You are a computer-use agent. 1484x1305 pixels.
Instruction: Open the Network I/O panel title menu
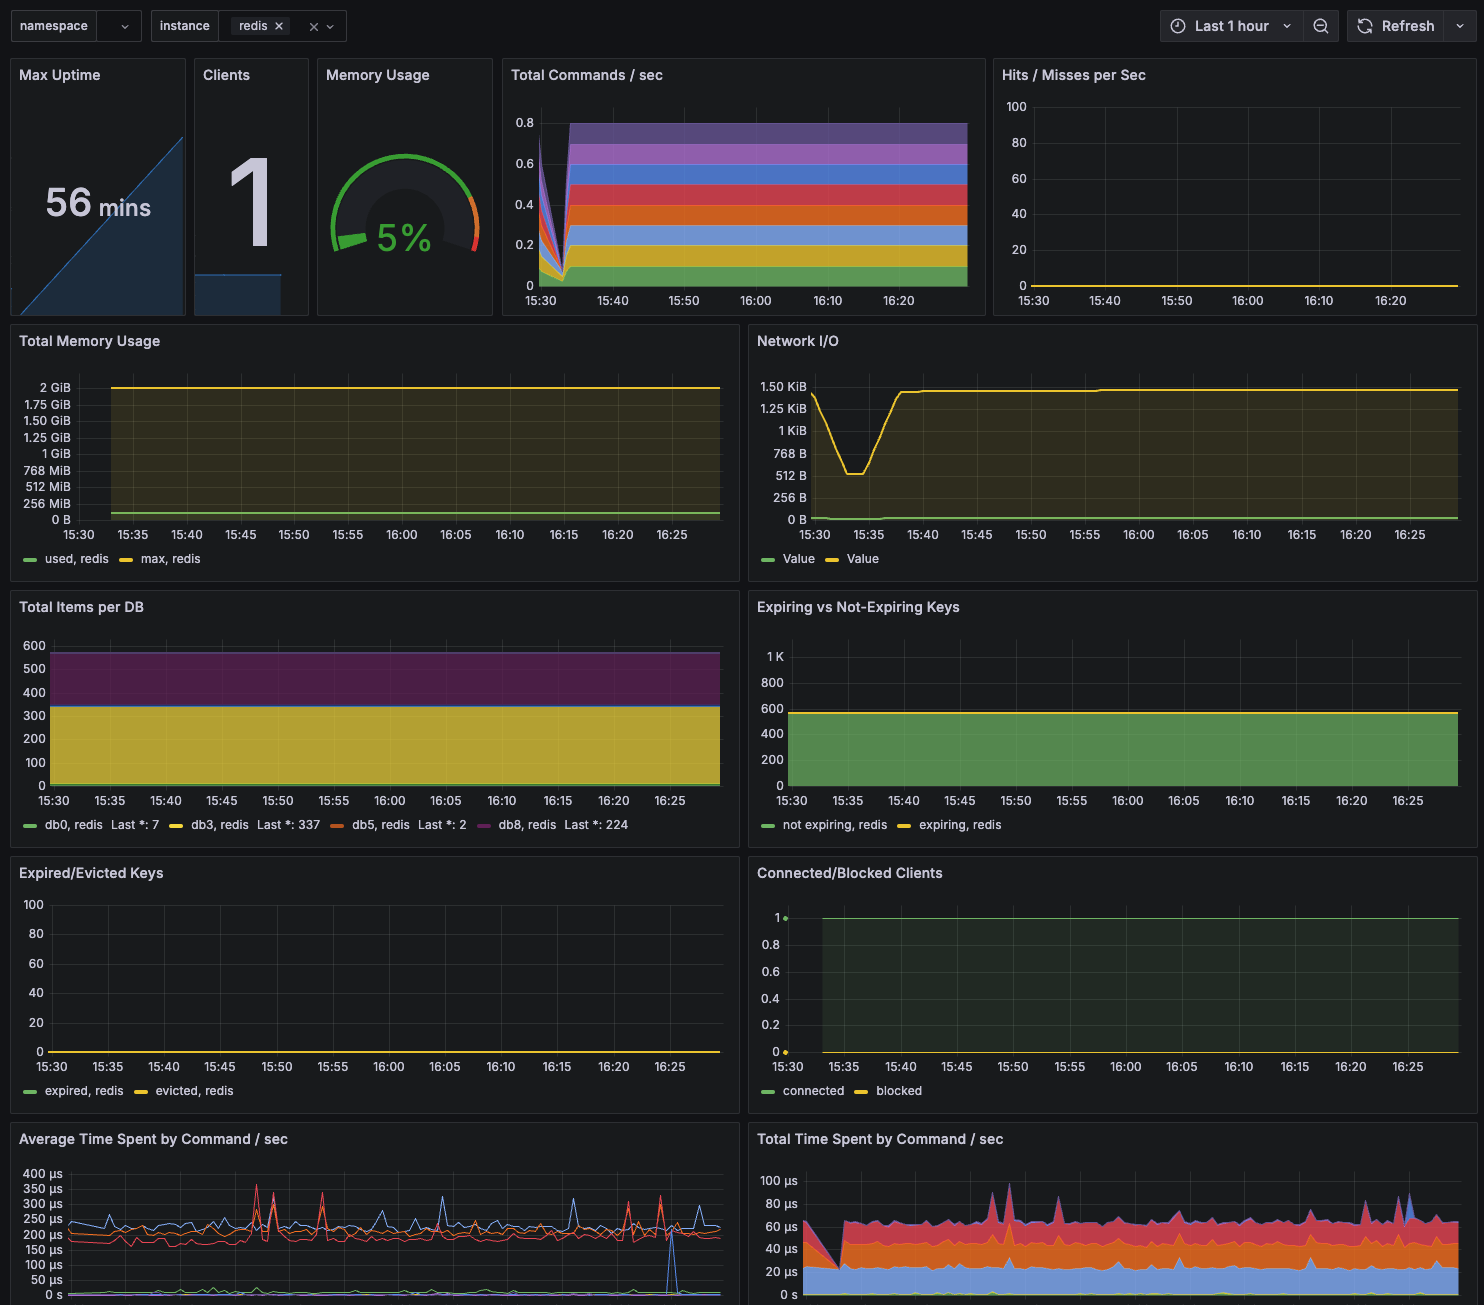click(x=798, y=341)
